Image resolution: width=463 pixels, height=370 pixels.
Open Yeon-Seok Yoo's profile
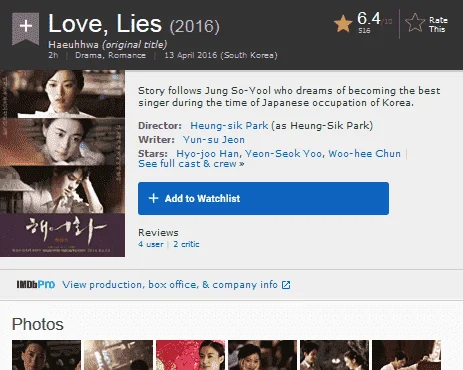[x=284, y=154]
